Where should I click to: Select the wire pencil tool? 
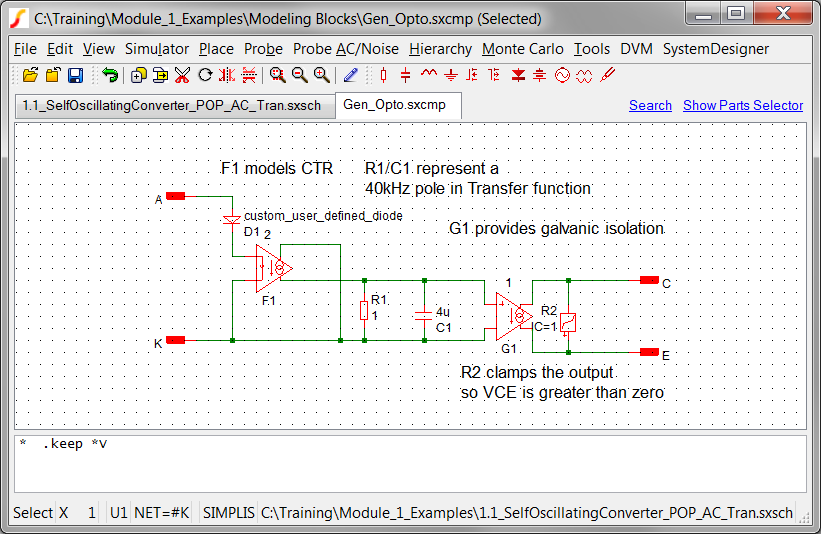350,75
